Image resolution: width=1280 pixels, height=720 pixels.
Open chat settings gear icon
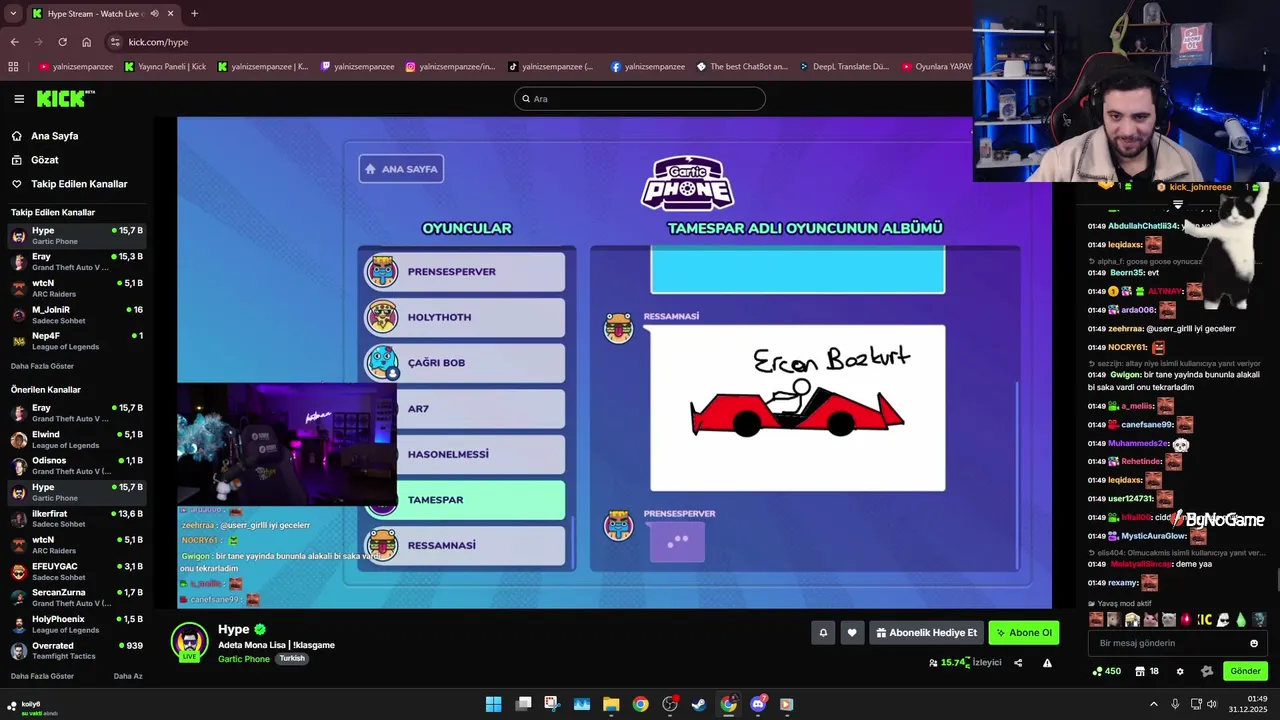tap(1180, 671)
